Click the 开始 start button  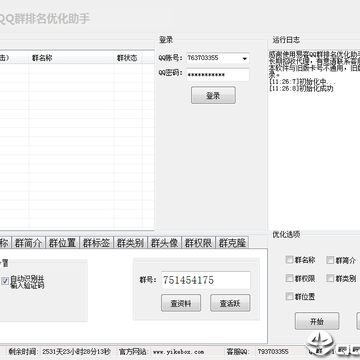317,321
